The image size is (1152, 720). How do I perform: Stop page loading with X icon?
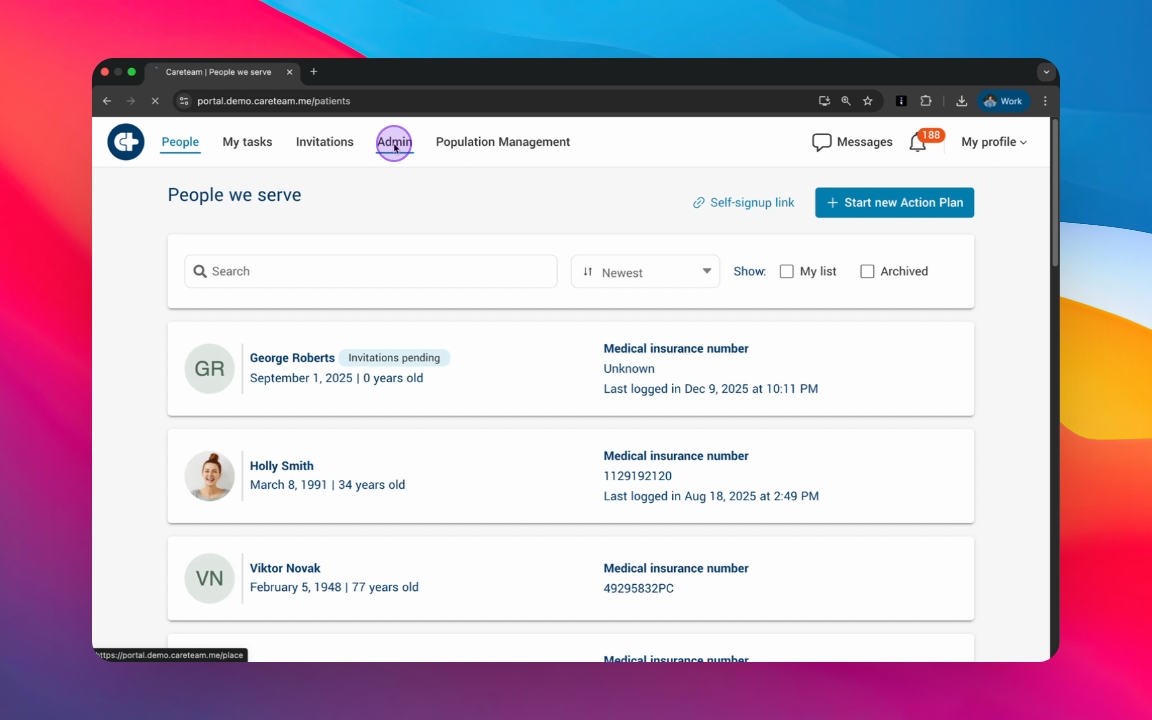pos(155,101)
